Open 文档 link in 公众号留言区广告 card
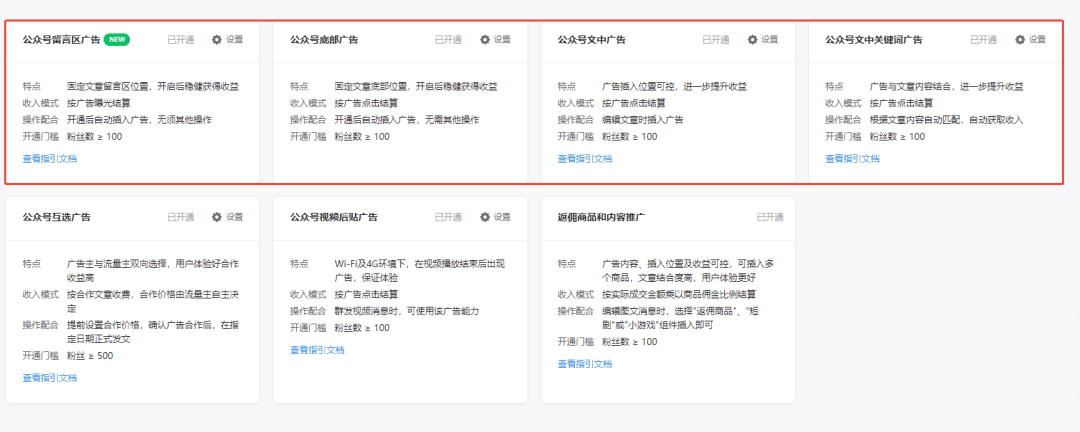1080x432 pixels. coord(68,158)
